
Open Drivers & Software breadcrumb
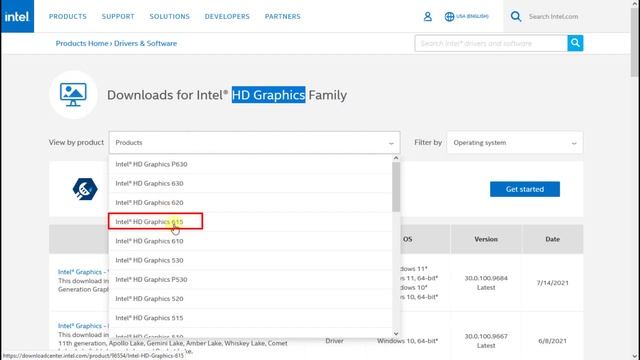pyautogui.click(x=145, y=43)
